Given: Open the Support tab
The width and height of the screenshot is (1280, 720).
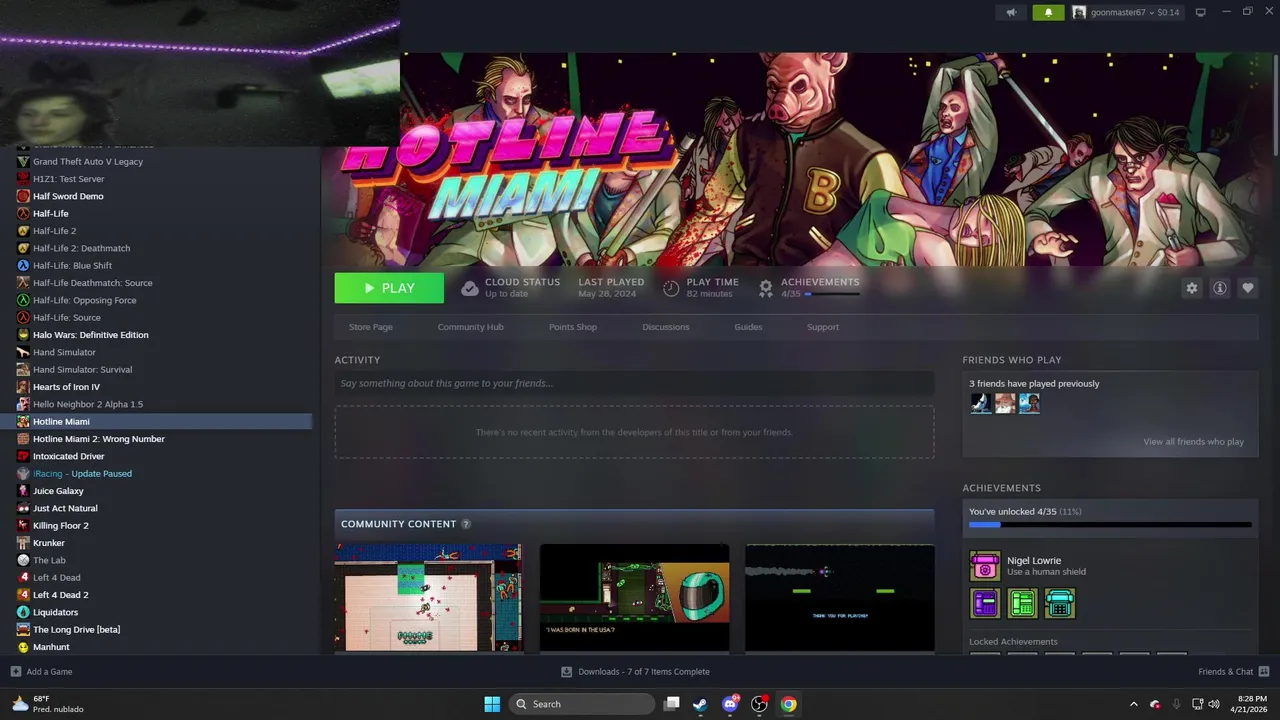Looking at the screenshot, I should (823, 327).
